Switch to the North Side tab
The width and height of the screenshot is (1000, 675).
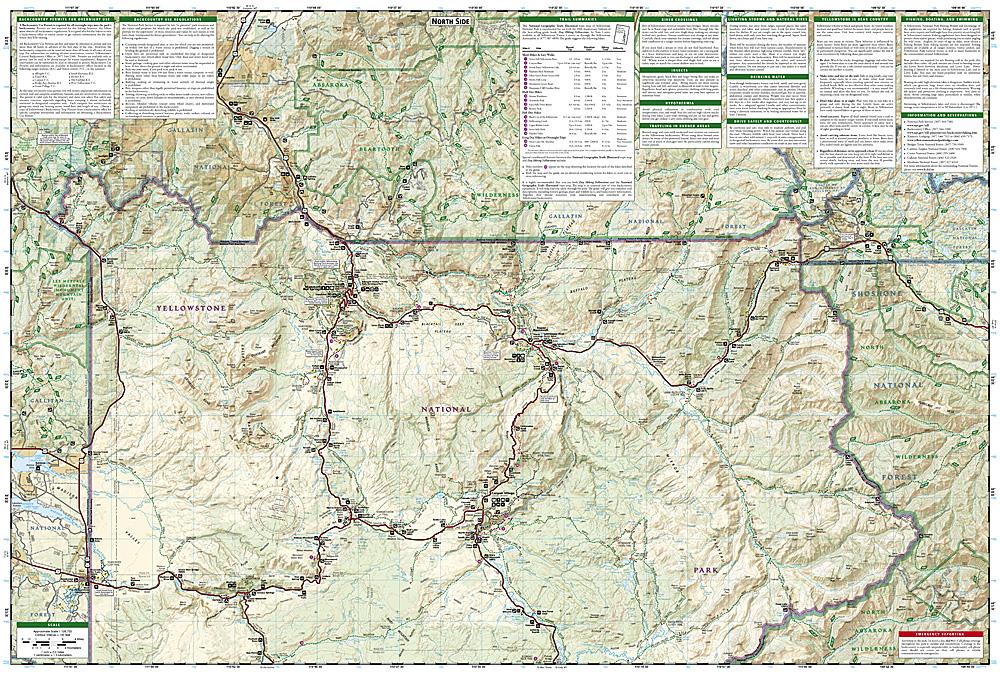451,21
